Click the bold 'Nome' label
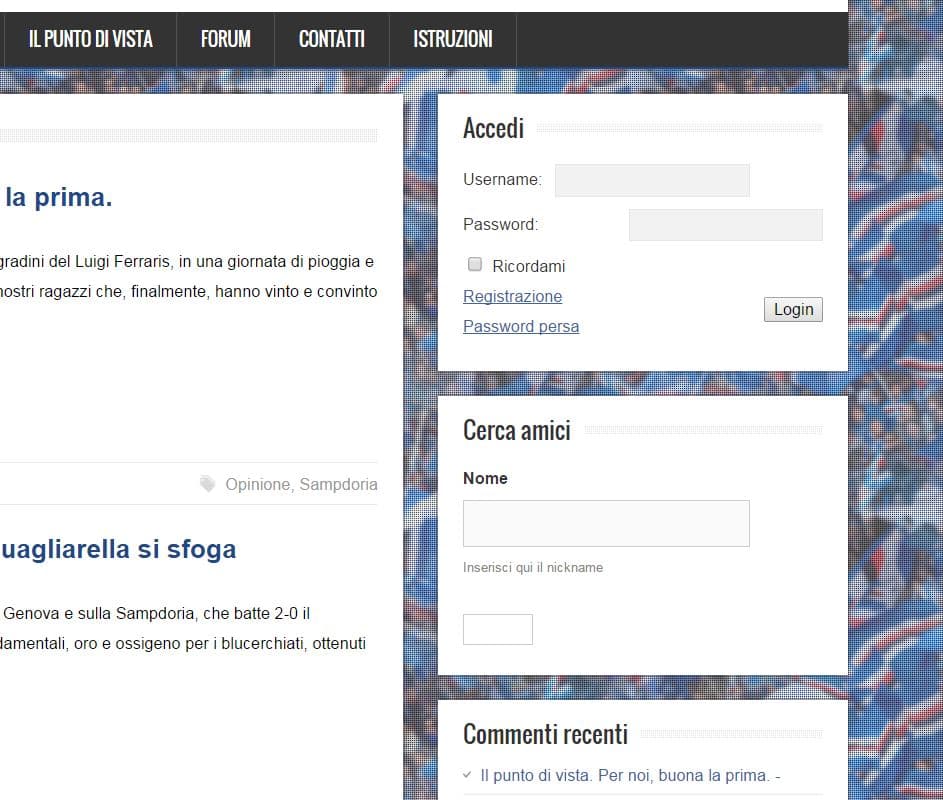 pos(485,478)
